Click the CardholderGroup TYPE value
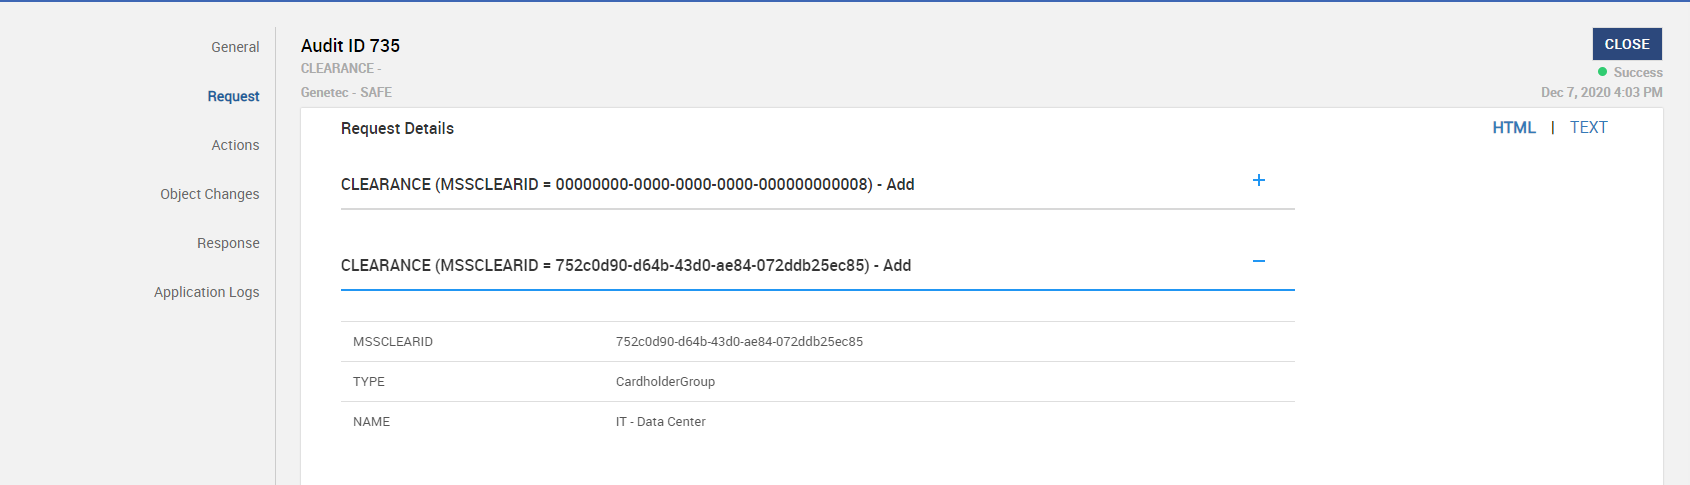 click(665, 382)
